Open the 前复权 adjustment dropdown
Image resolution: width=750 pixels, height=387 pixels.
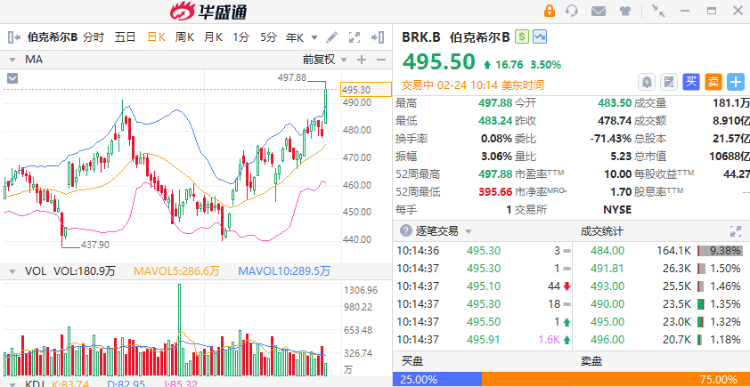pos(325,59)
